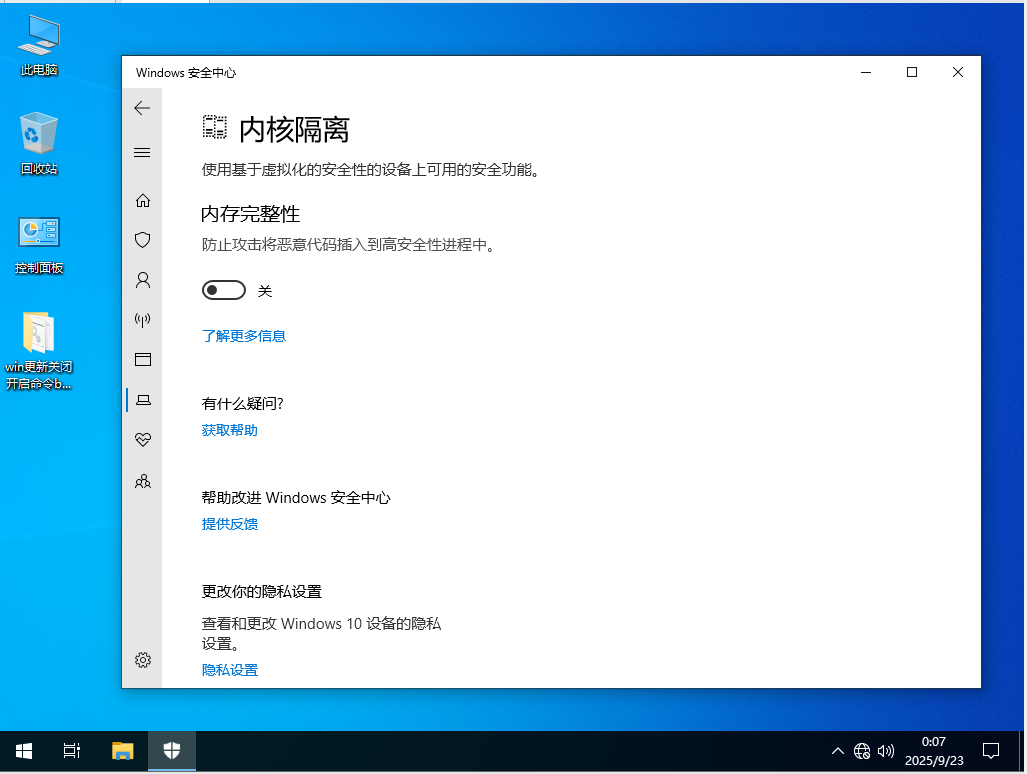Open the 此电脑 desktop icon
The image size is (1027, 774).
[39, 45]
